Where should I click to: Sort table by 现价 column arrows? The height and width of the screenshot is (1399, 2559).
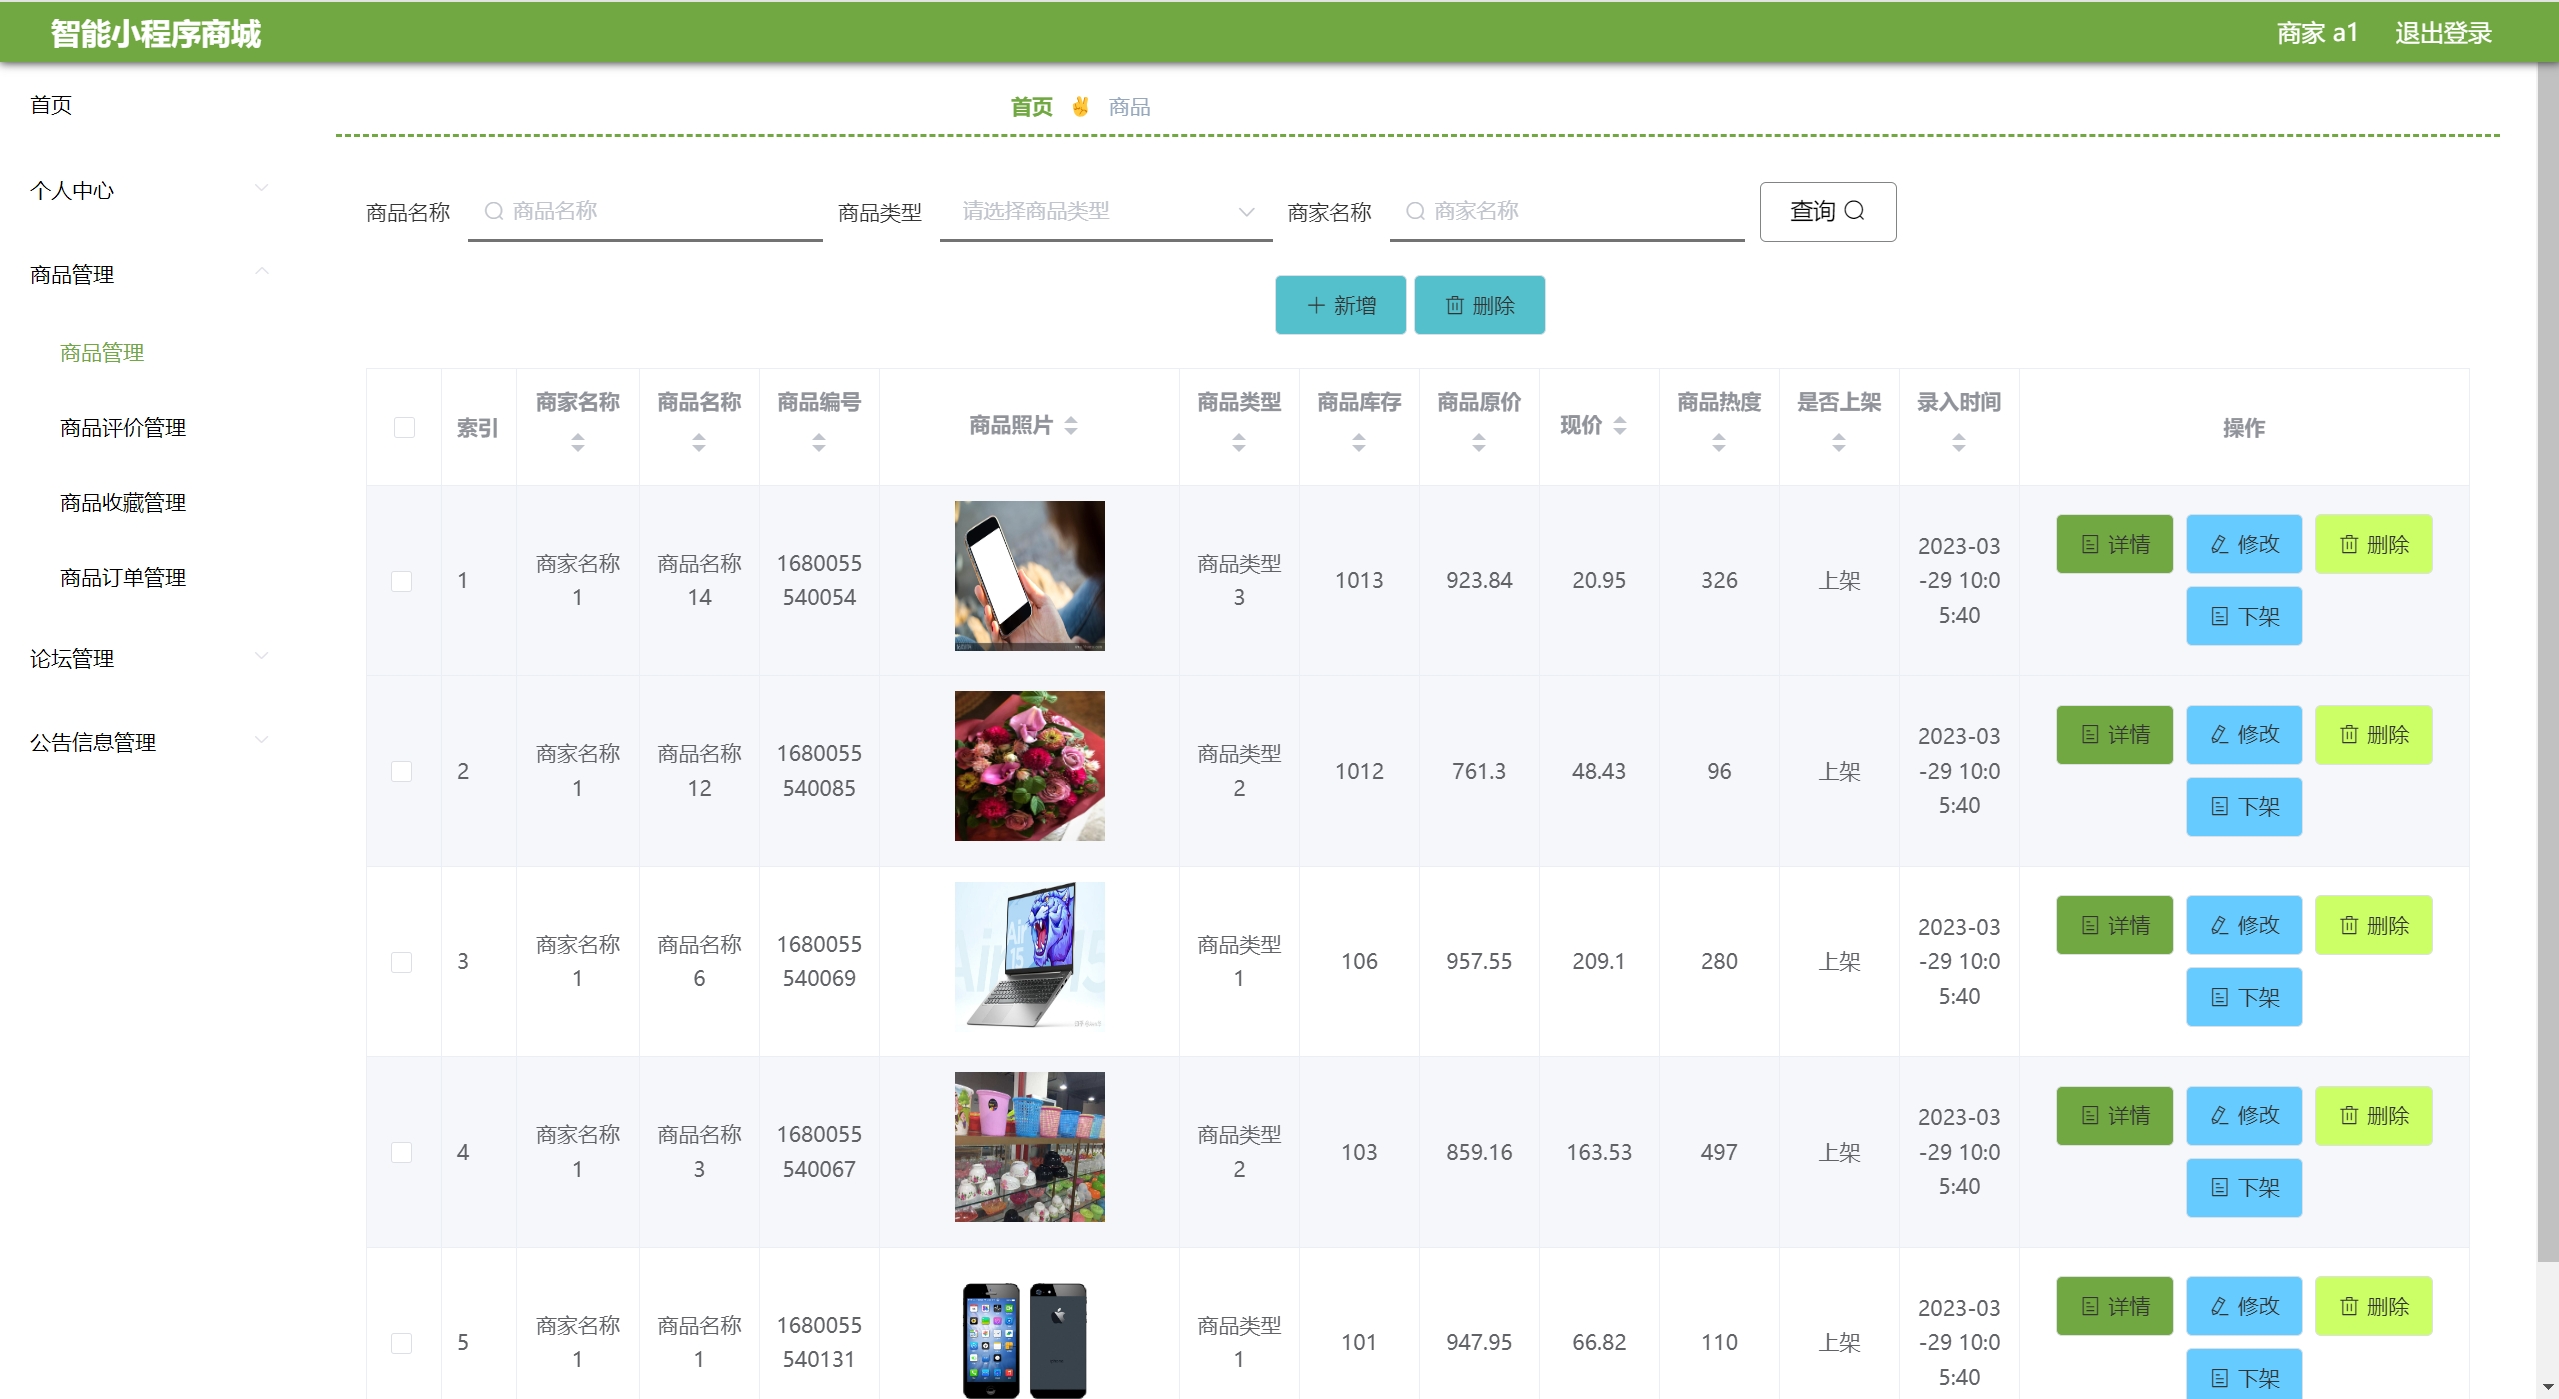click(1620, 426)
